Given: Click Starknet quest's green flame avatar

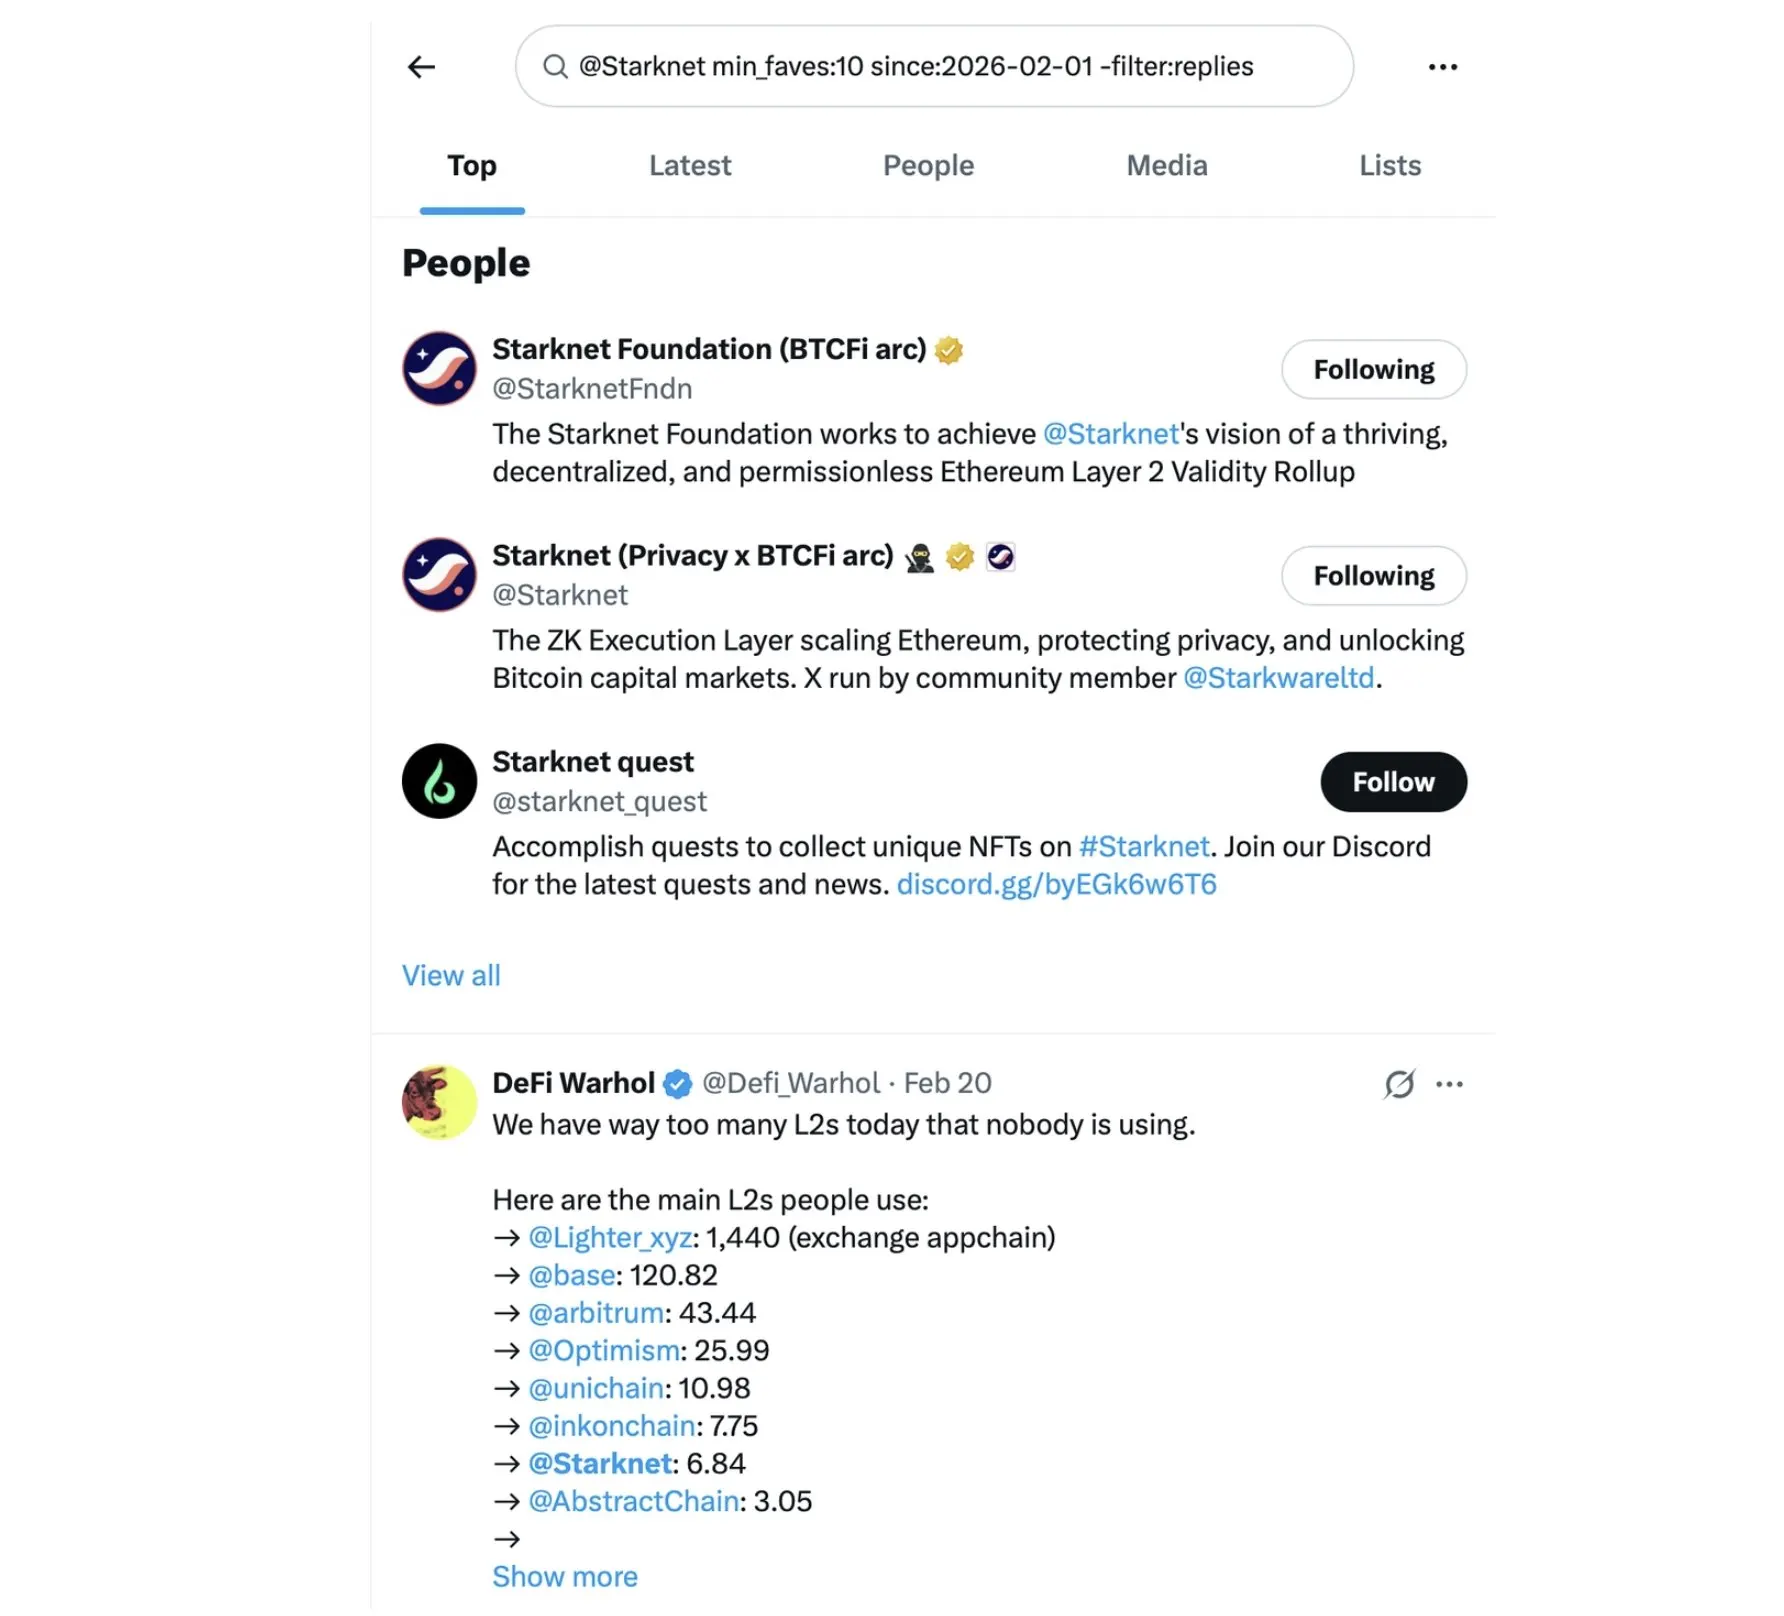Looking at the screenshot, I should click(x=439, y=781).
